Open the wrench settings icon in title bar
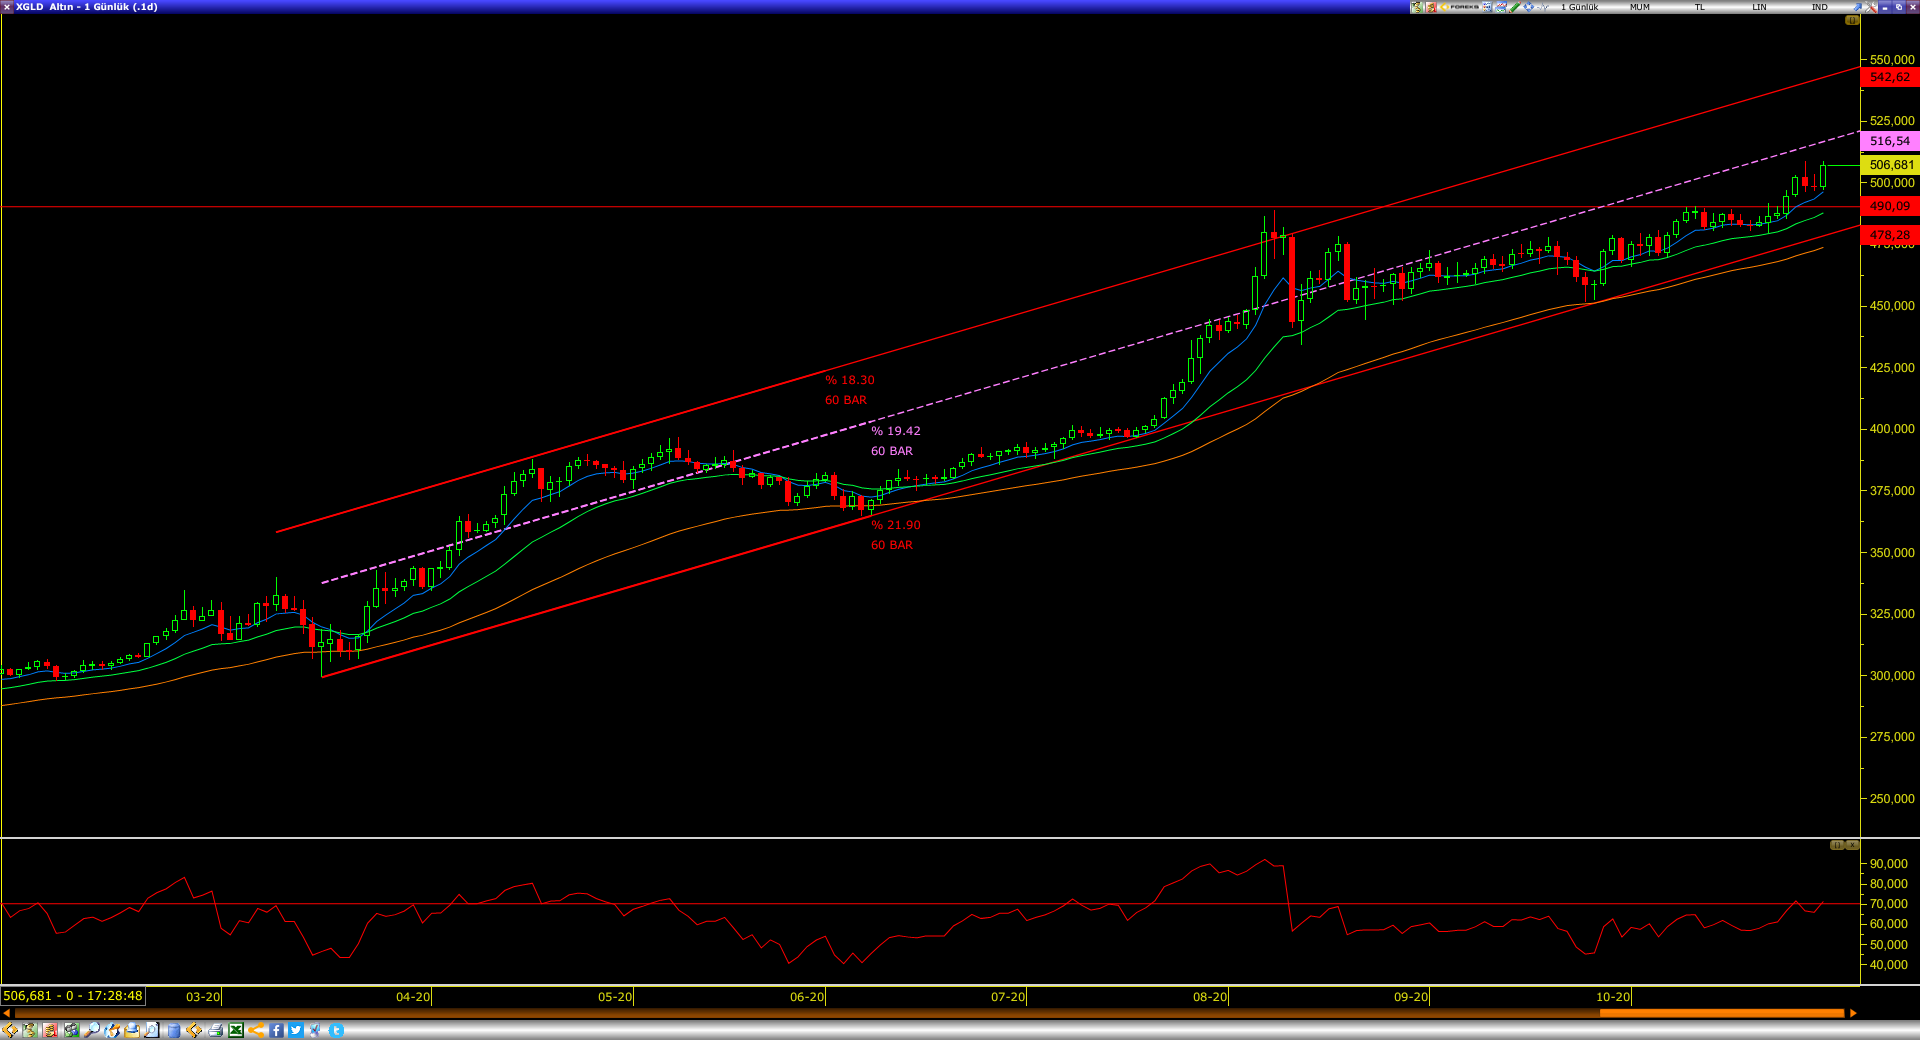1920x1040 pixels. click(x=1870, y=7)
